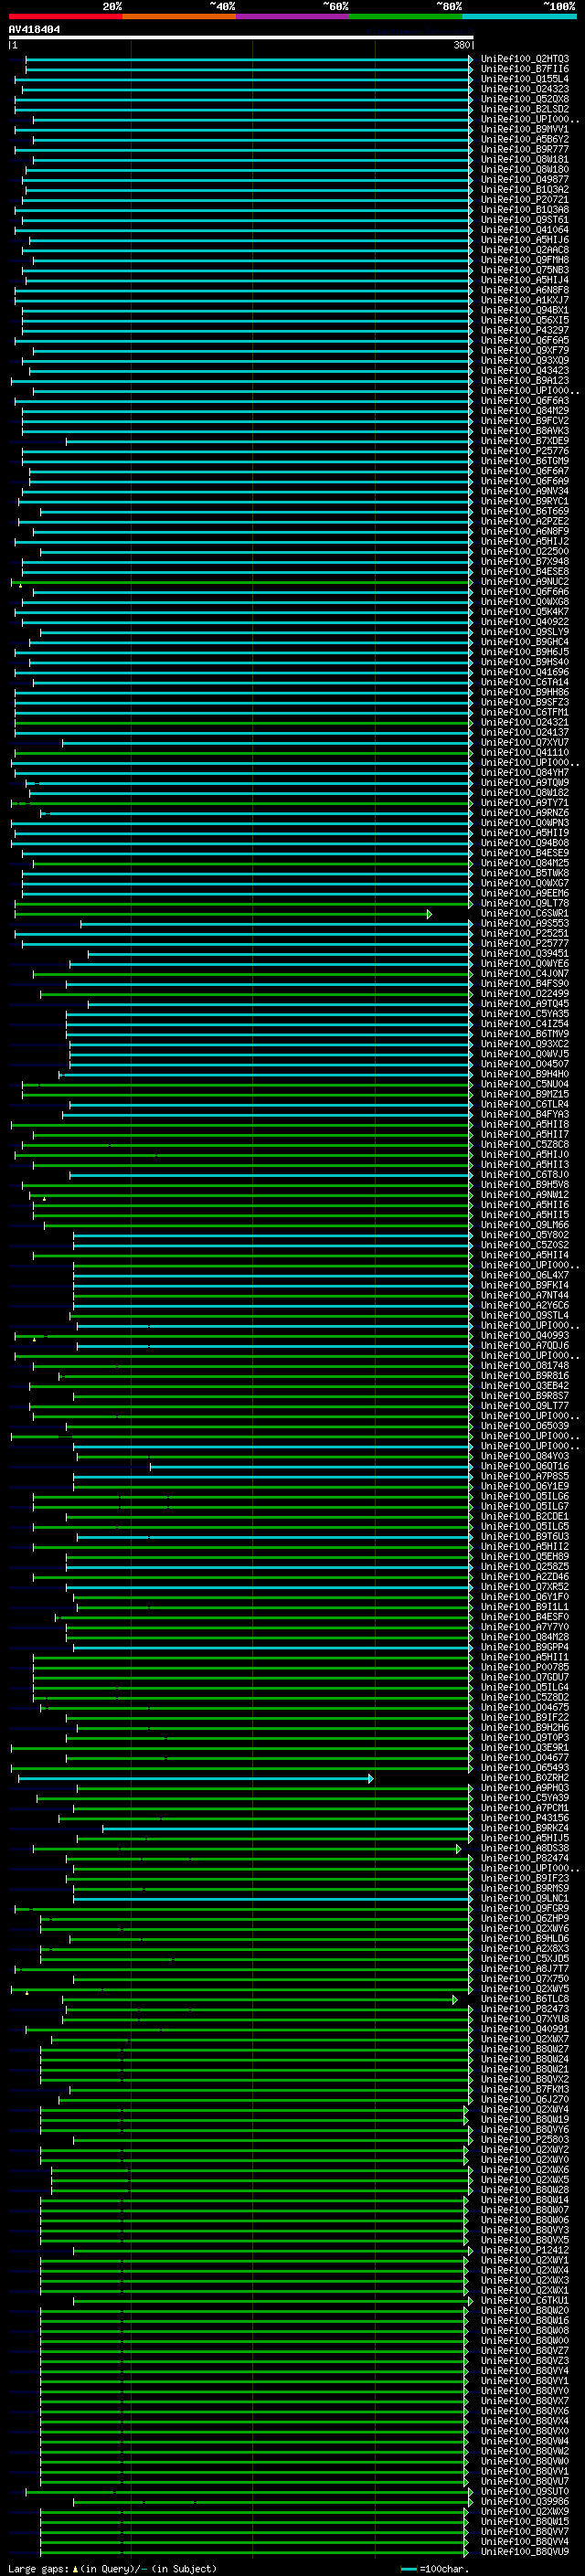Select hit label UniRef100_B9R777
585x2576 pixels.
tap(525, 149)
